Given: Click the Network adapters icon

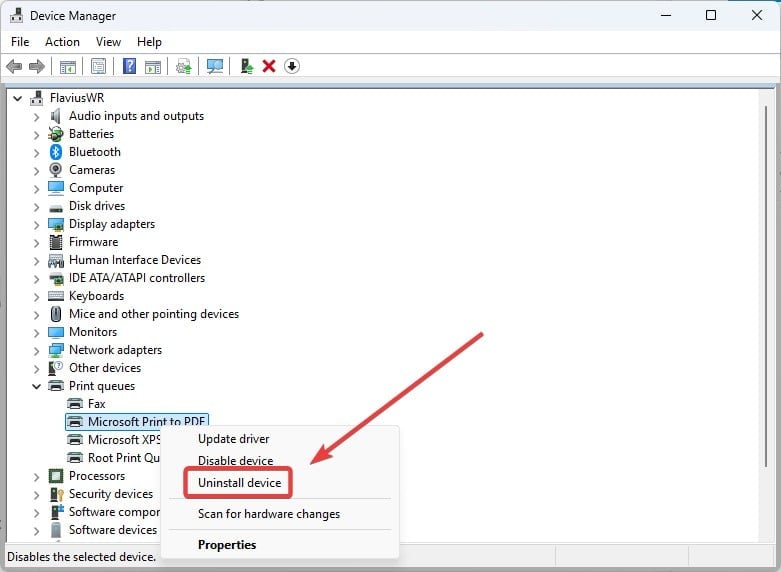Looking at the screenshot, I should 56,350.
